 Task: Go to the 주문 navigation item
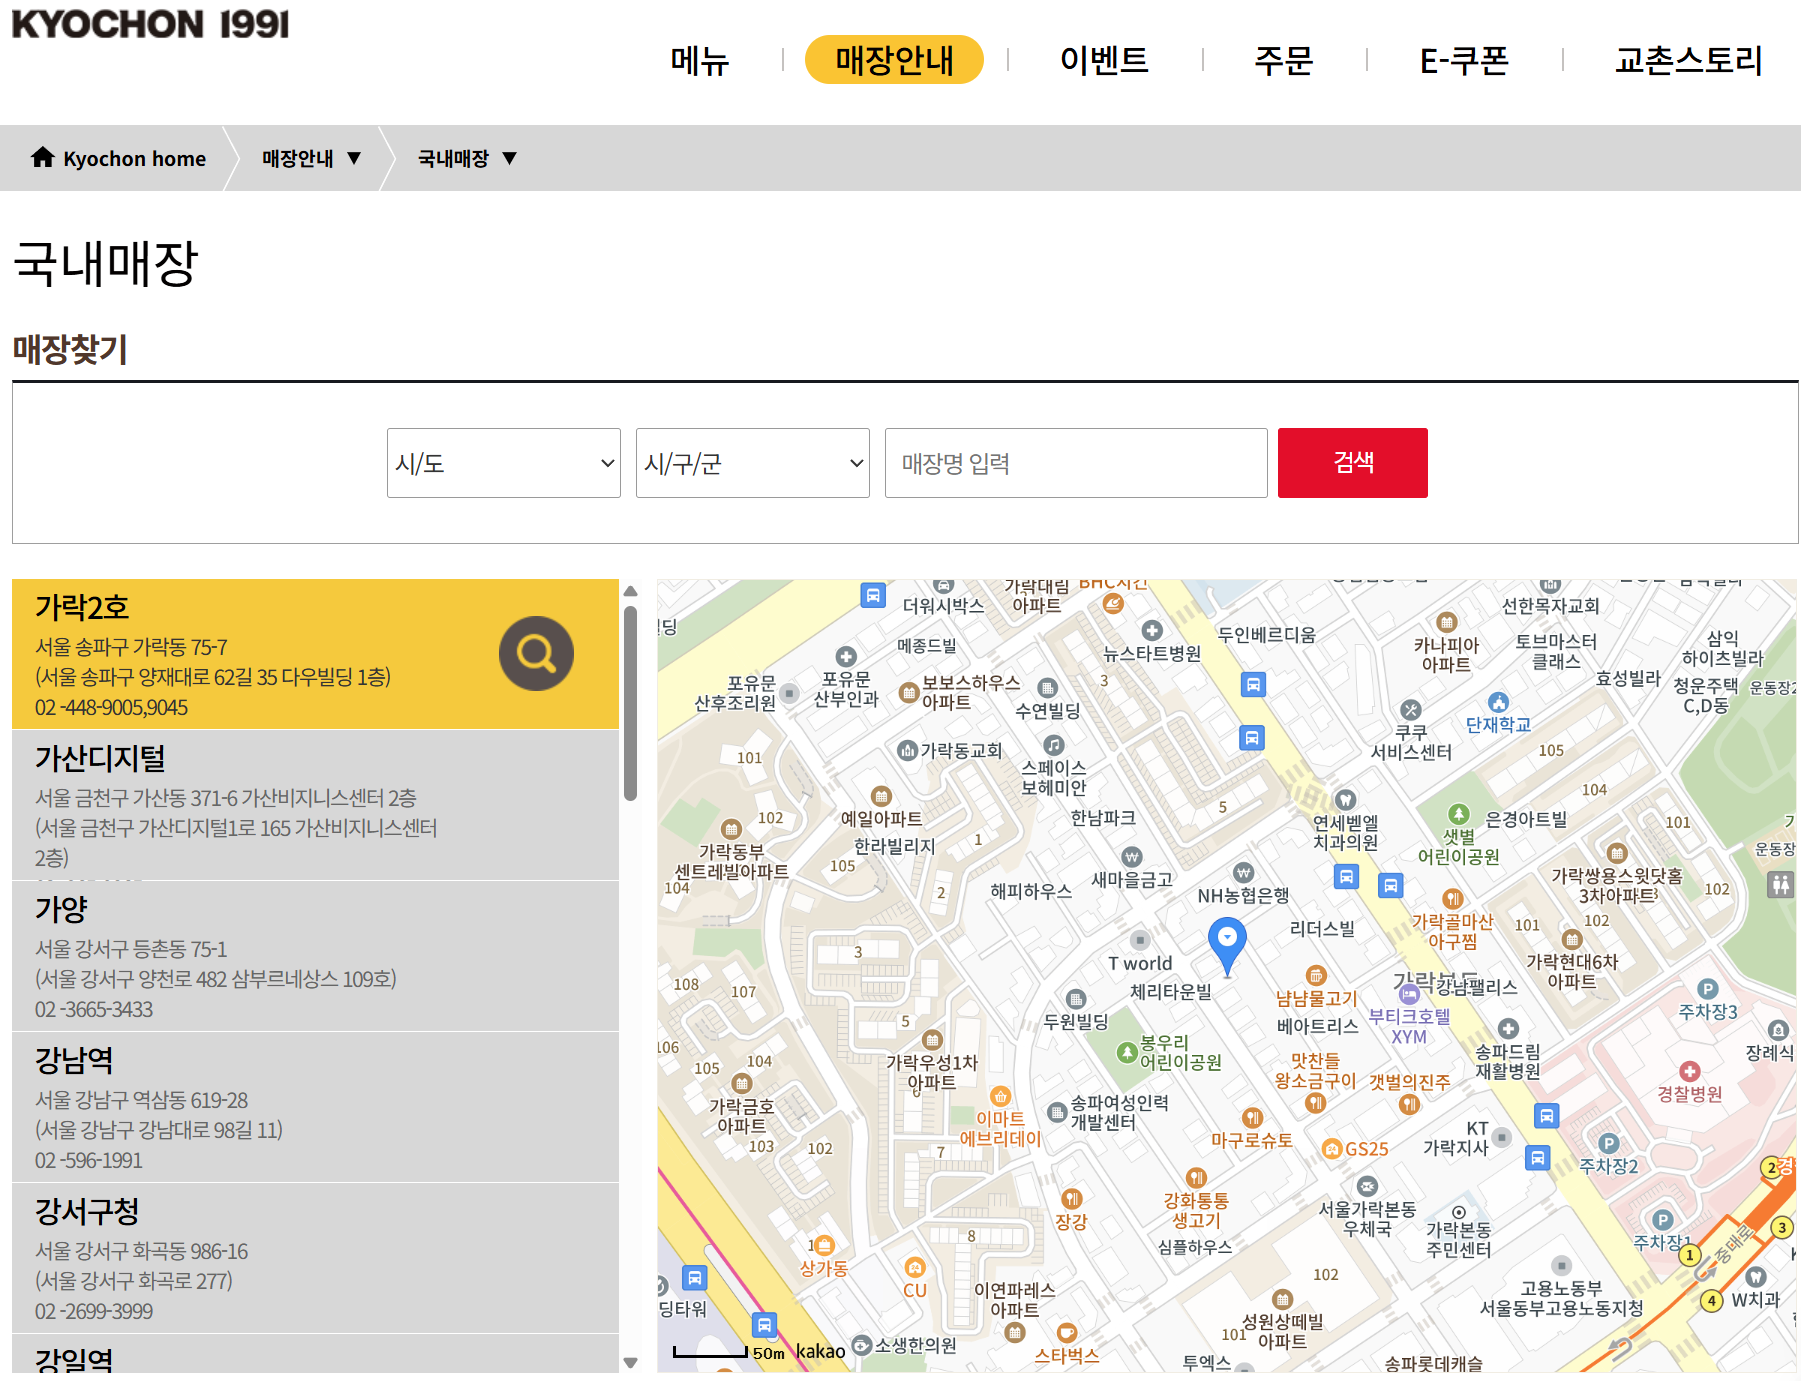[x=1284, y=60]
